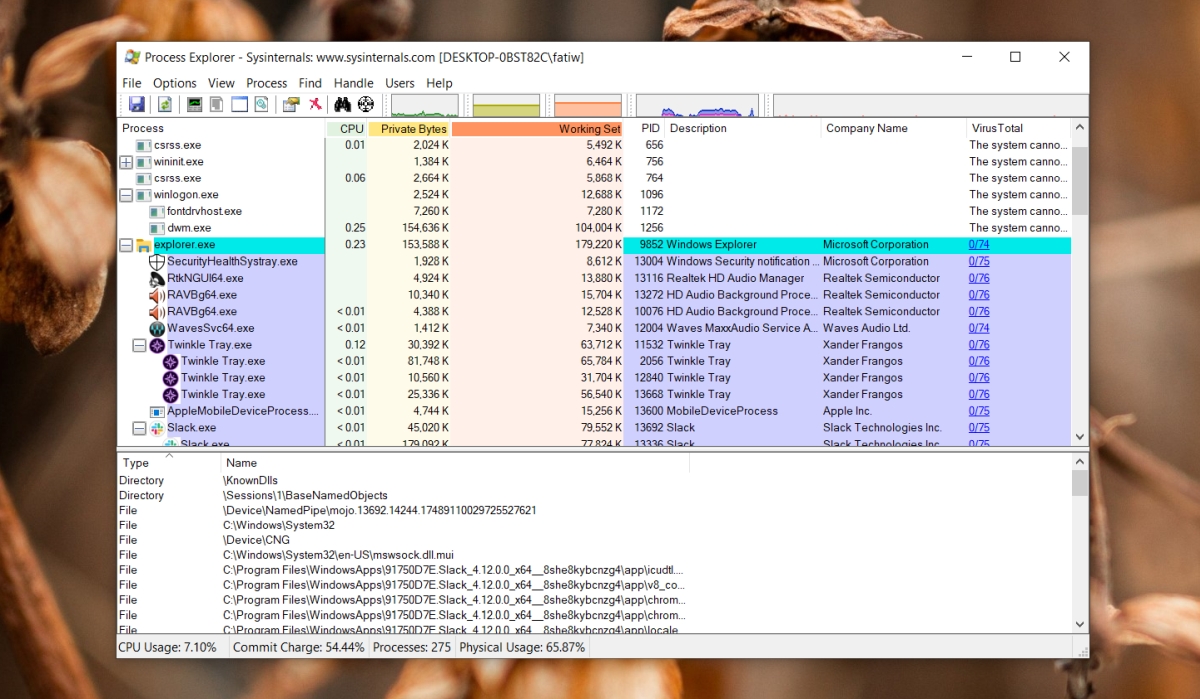Open selected process properties via toolbar icon
Screen dimensions: 1200x699
[x=292, y=104]
